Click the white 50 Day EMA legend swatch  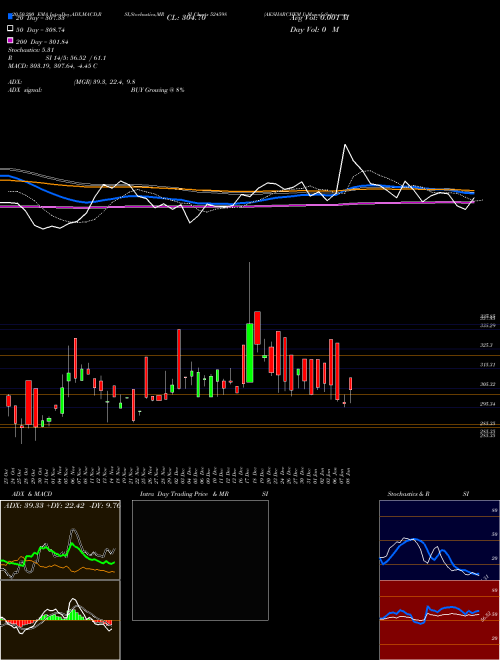pyautogui.click(x=10, y=29)
